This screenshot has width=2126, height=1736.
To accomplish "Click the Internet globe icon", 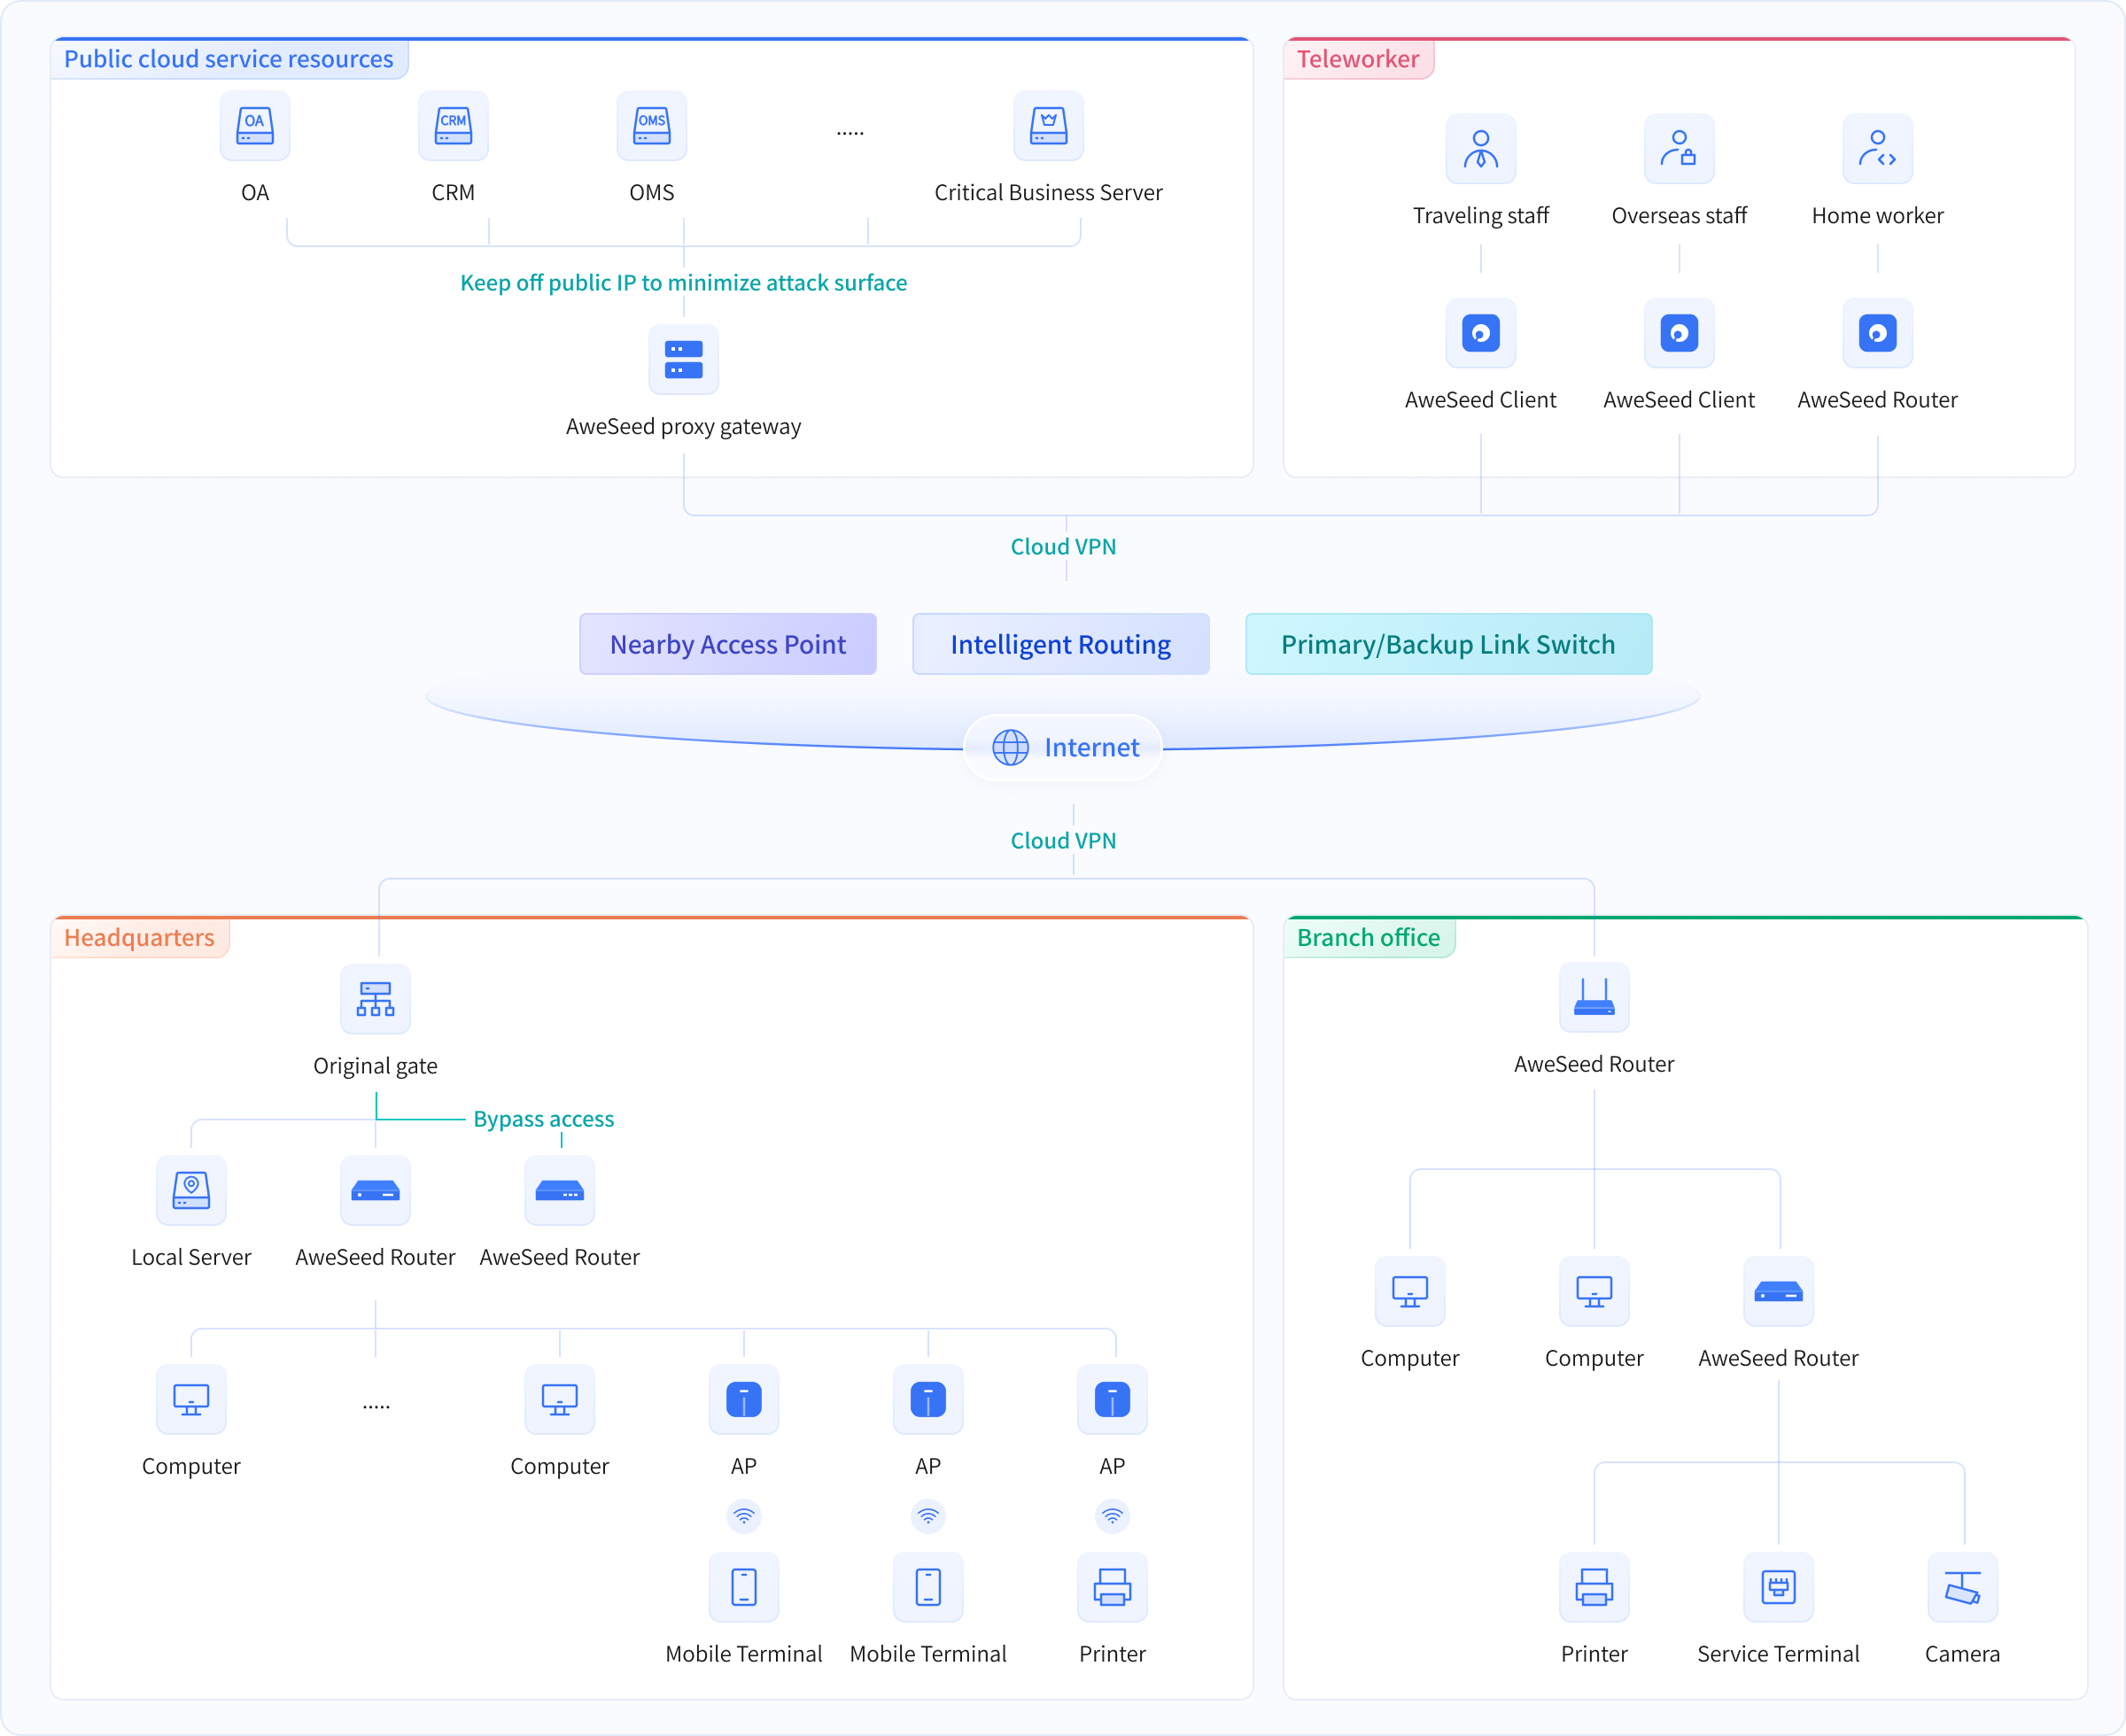I will pyautogui.click(x=1010, y=747).
